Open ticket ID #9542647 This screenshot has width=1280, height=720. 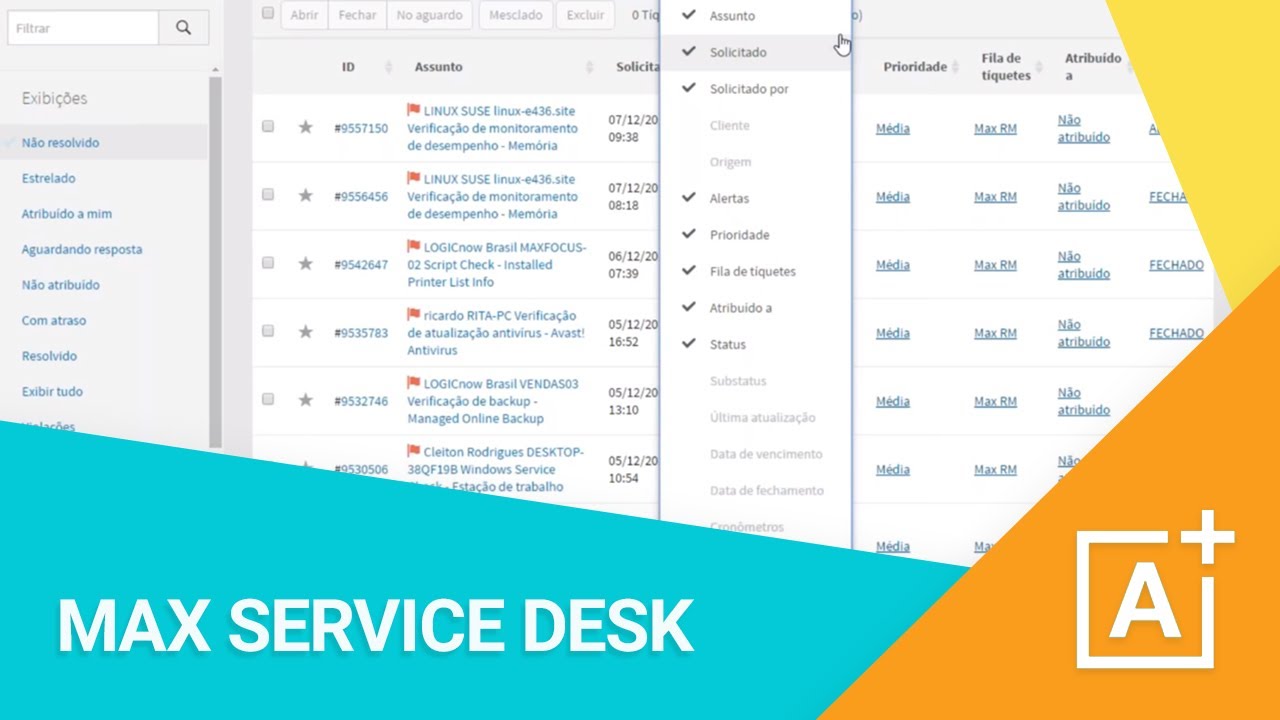coord(361,265)
